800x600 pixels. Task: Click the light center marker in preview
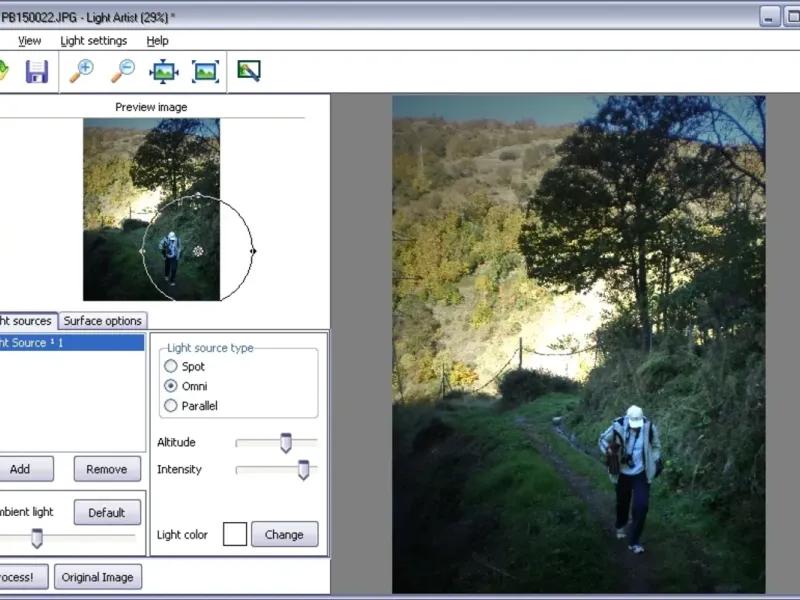198,251
